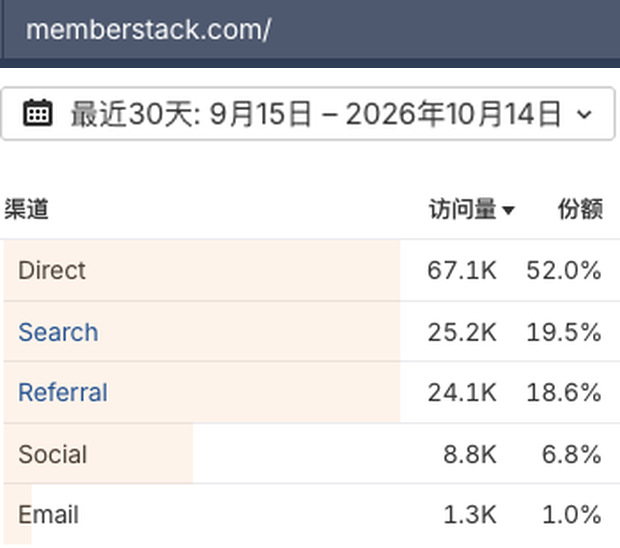Image resolution: width=620 pixels, height=548 pixels.
Task: Click the 份额 column header
Action: 580,209
